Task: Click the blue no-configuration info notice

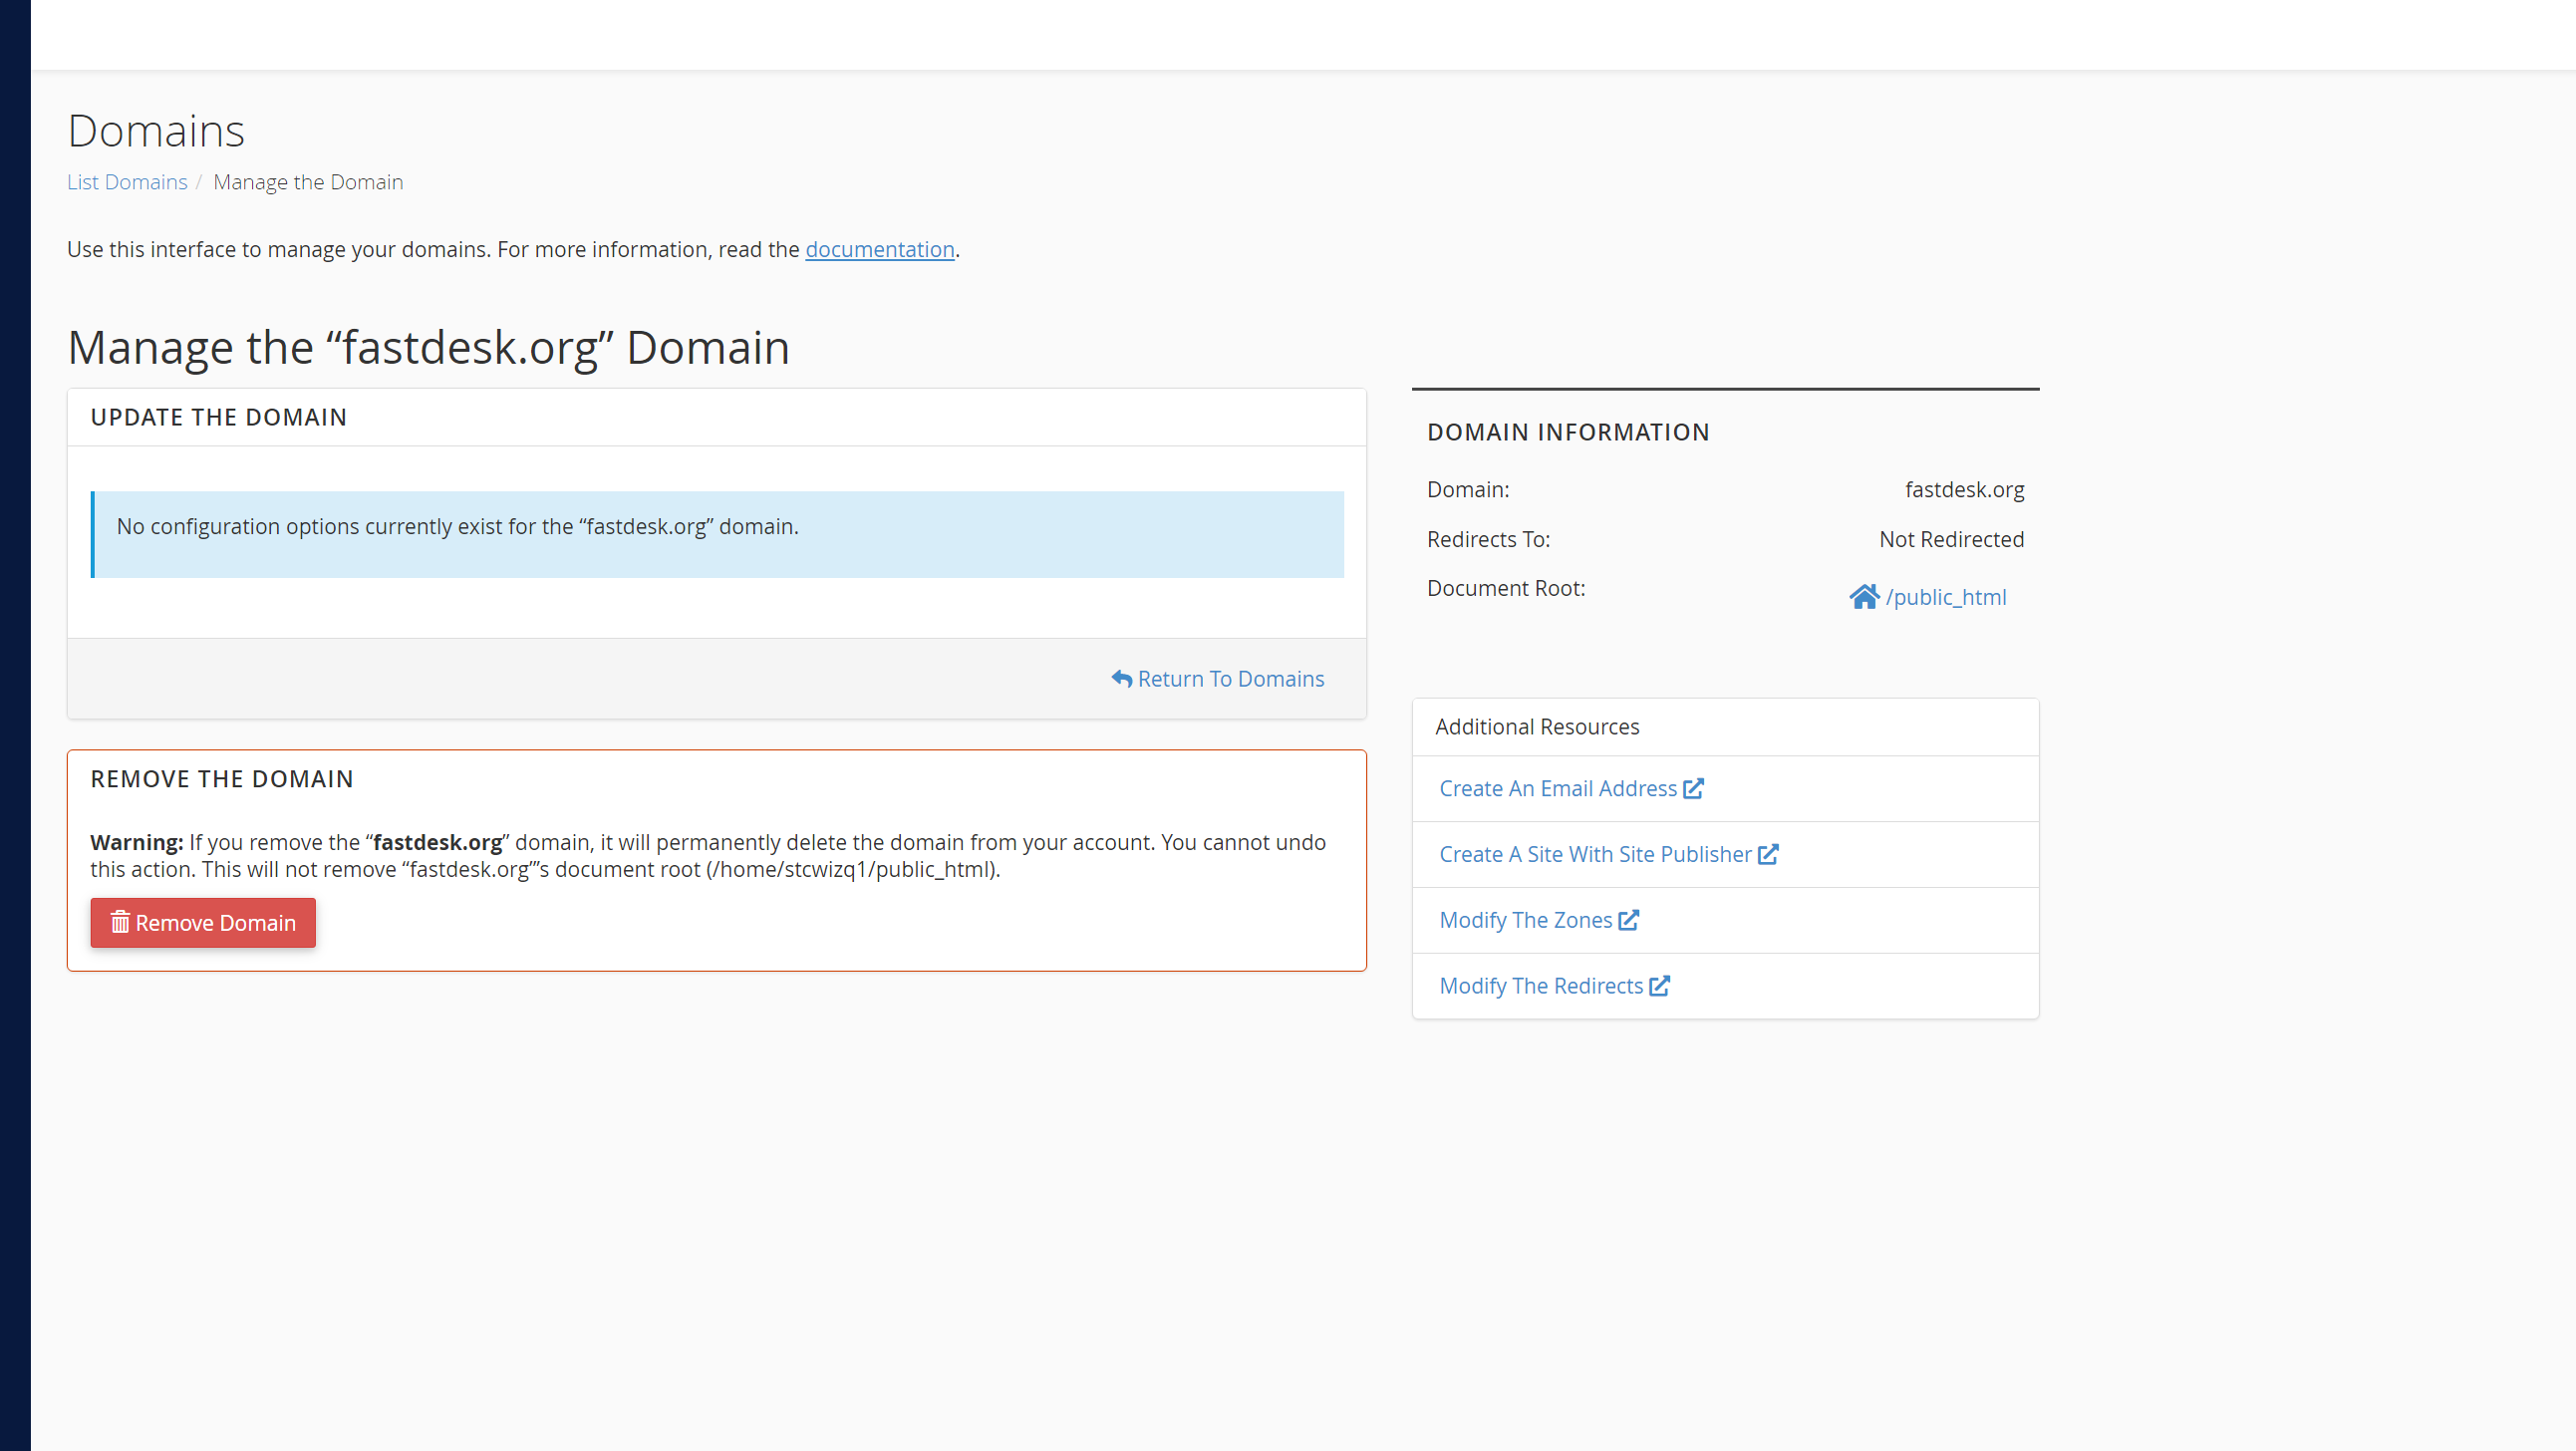Action: pyautogui.click(x=717, y=534)
